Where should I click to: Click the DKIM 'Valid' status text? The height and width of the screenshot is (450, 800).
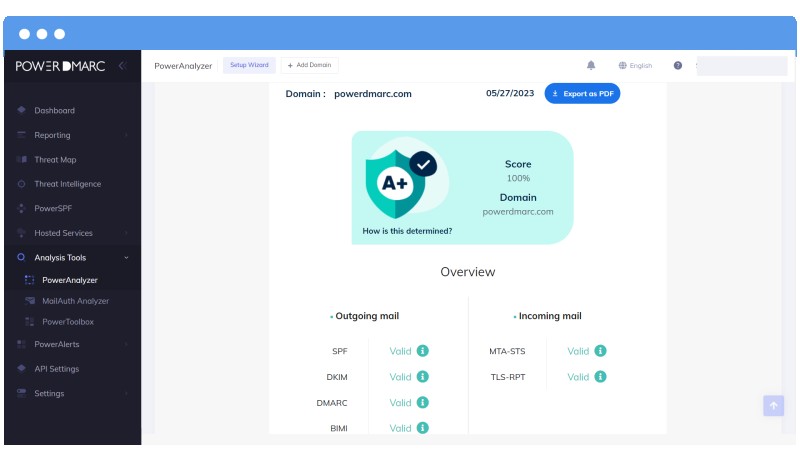click(x=400, y=377)
